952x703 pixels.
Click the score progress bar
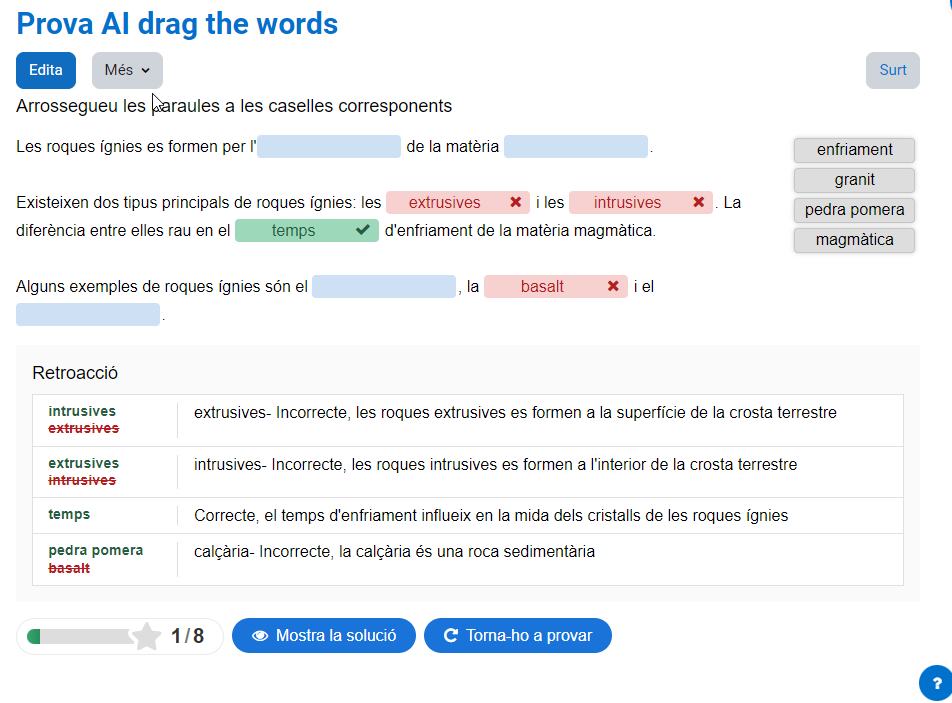80,636
